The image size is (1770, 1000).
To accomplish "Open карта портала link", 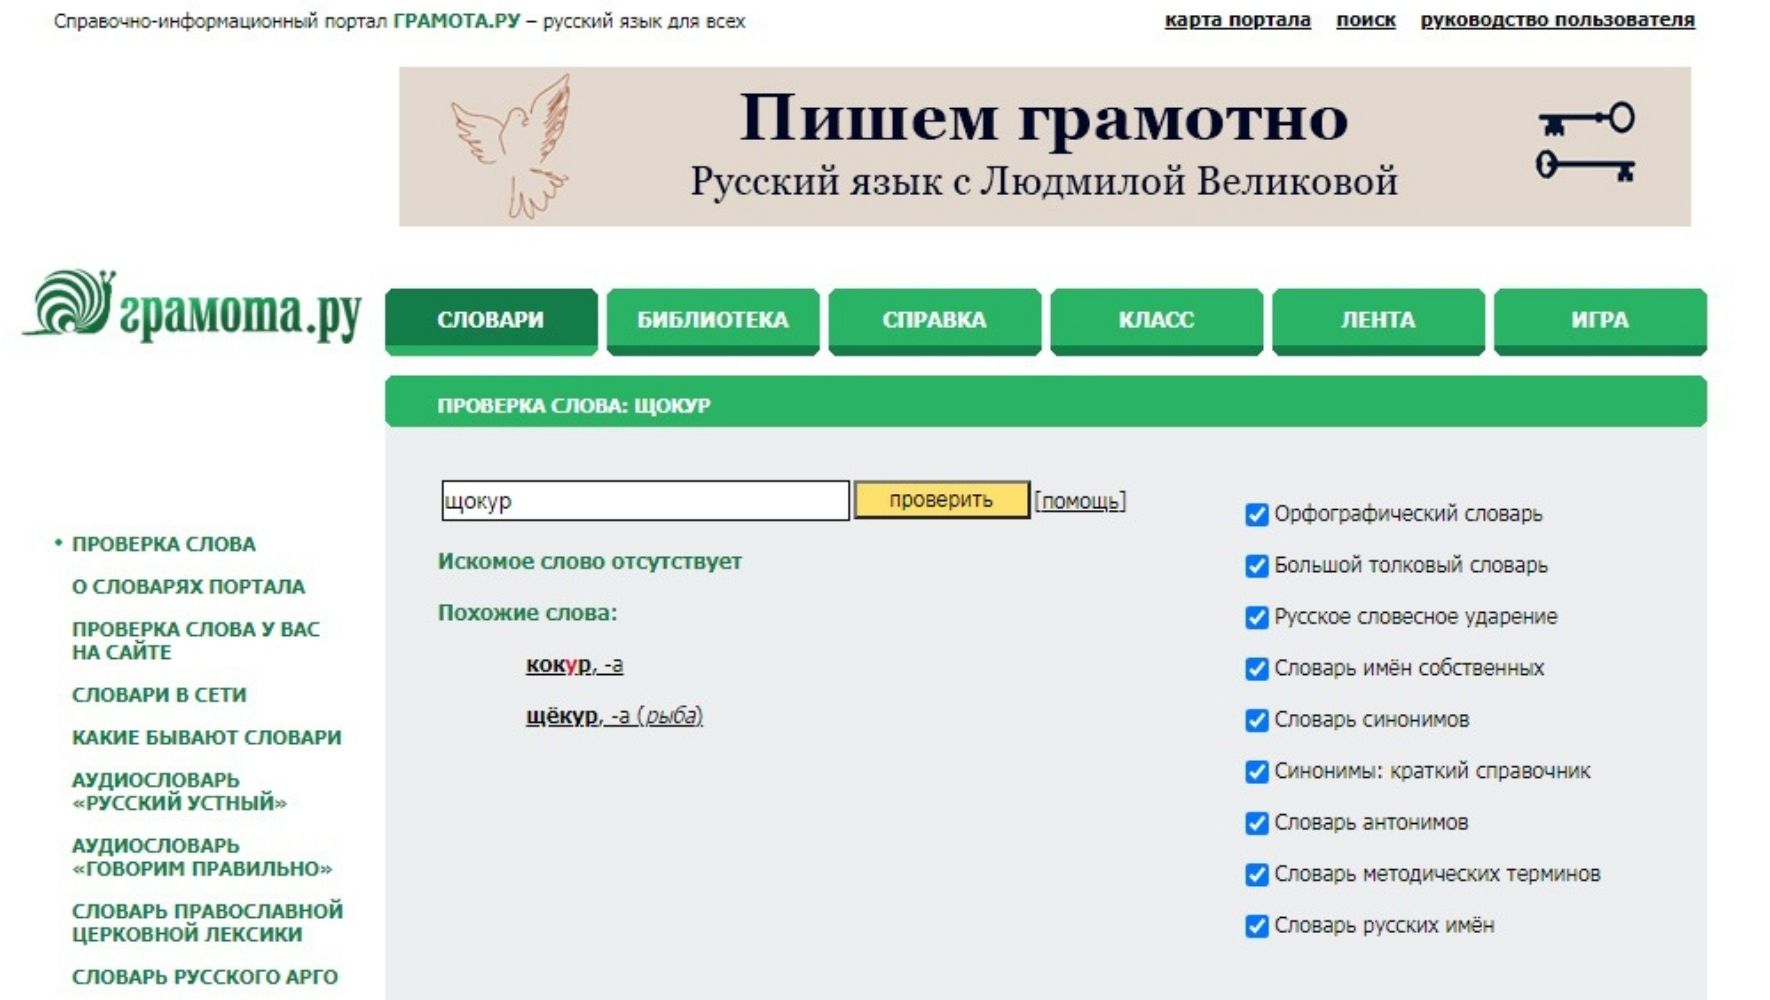I will (1237, 20).
